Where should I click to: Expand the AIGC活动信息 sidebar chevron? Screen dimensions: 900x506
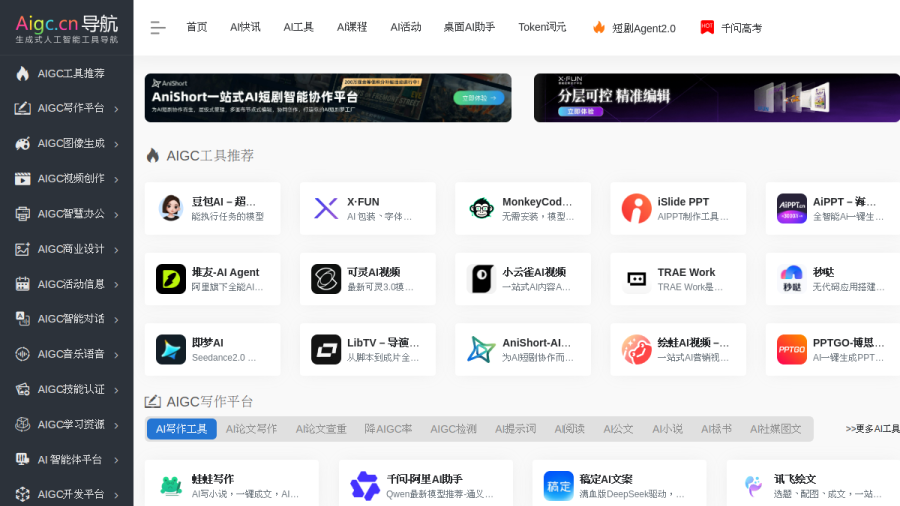click(117, 285)
